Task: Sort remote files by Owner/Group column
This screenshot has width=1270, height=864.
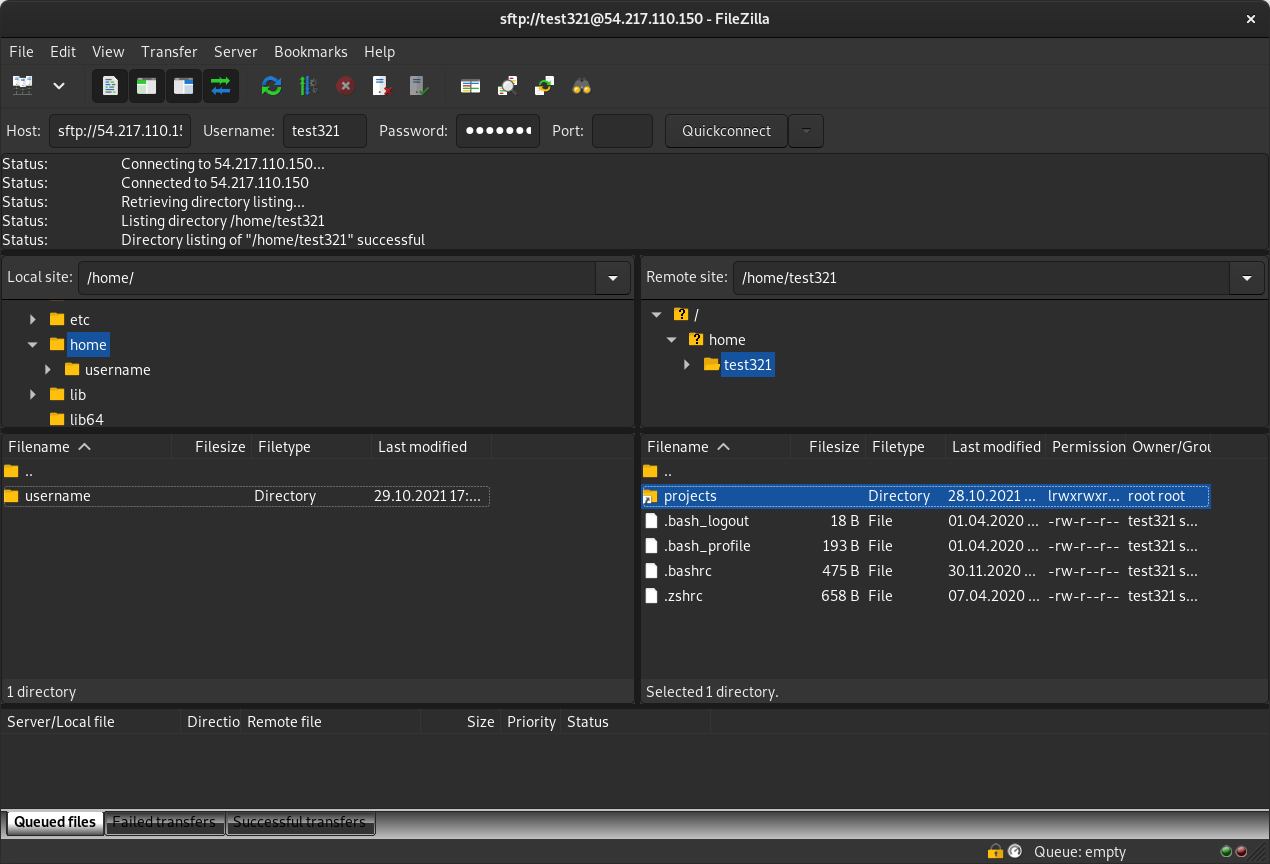Action: [x=1170, y=447]
